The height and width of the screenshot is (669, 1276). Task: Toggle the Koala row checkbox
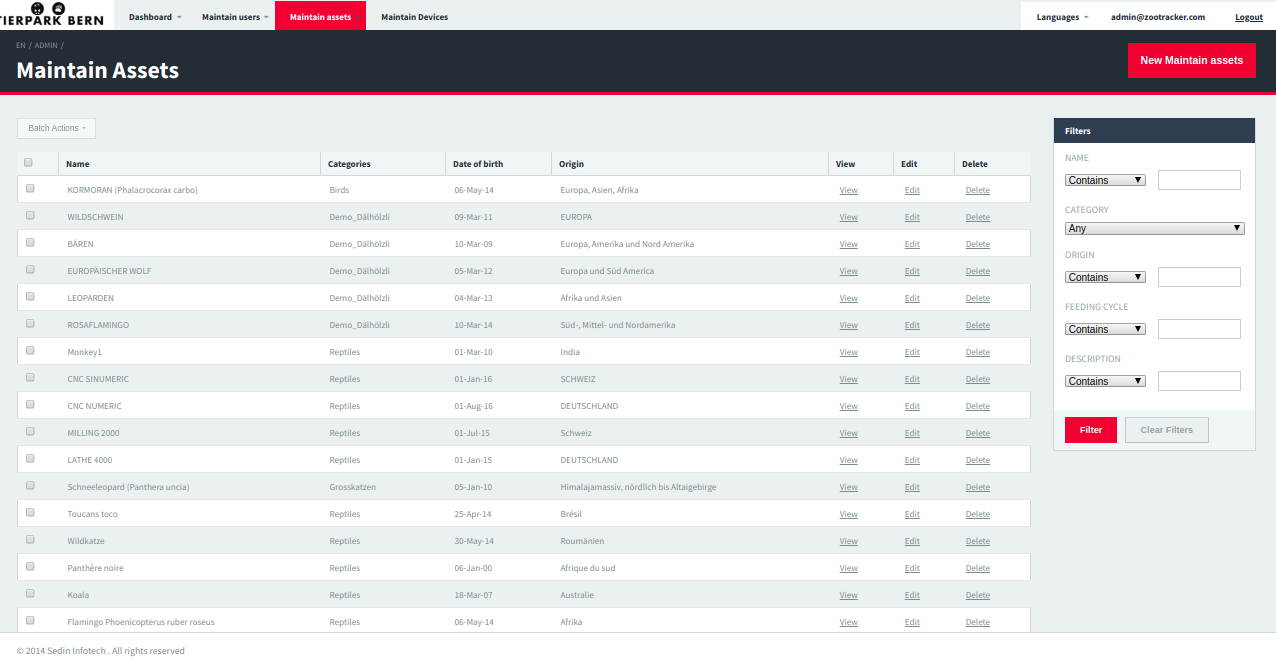tap(30, 594)
